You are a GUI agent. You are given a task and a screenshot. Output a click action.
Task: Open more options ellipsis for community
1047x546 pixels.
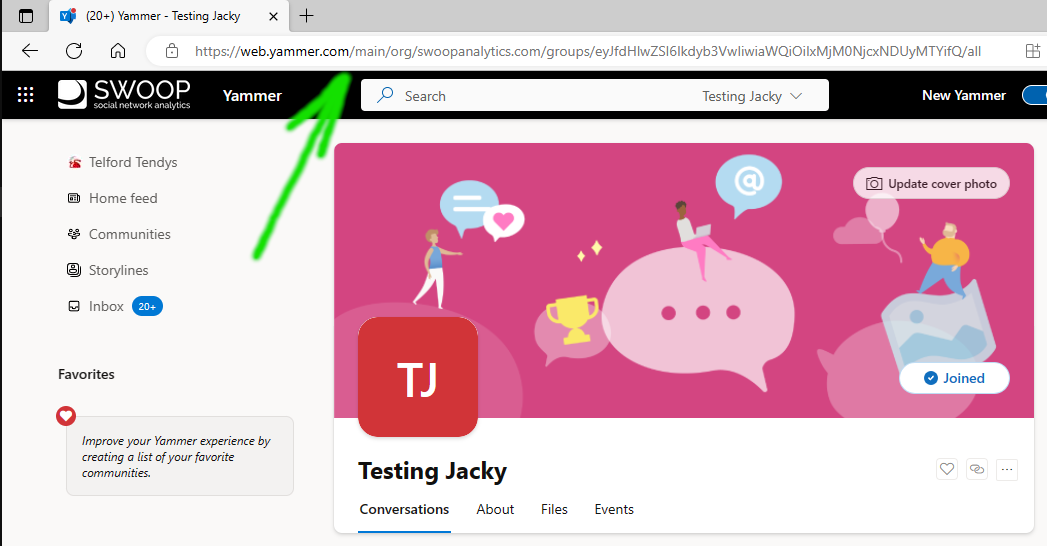[x=1007, y=469]
